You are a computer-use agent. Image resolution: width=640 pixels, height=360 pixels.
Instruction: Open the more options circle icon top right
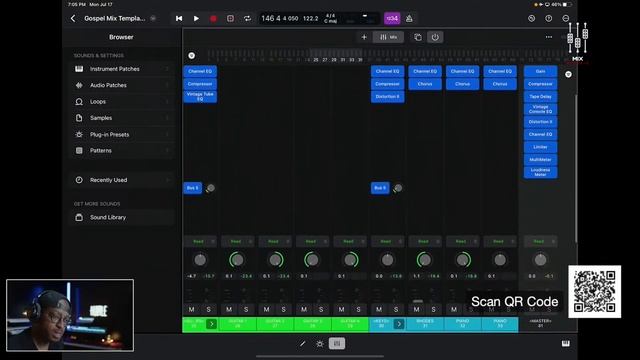566,18
